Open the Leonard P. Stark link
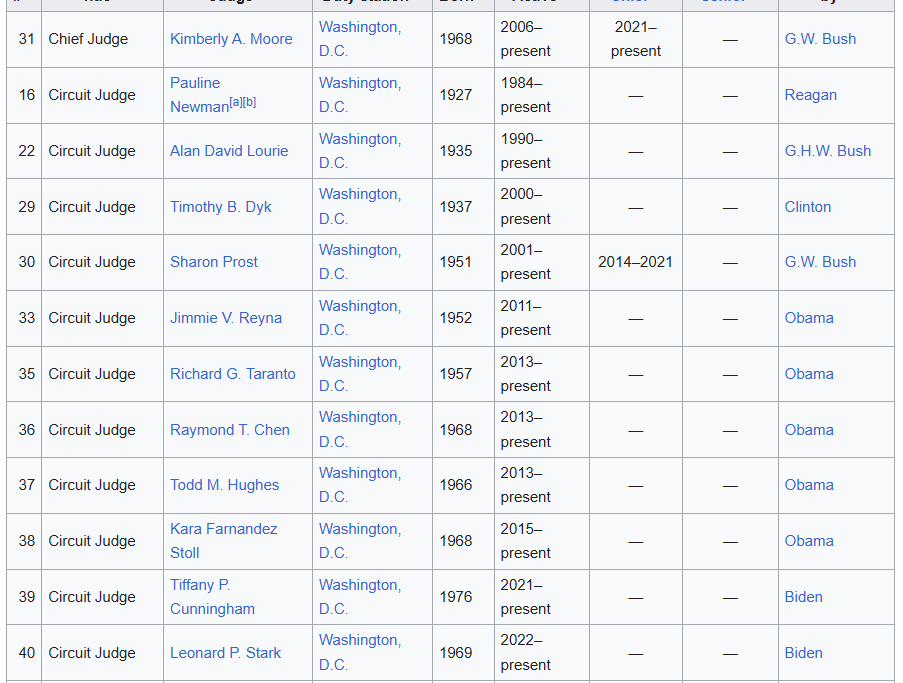 [x=225, y=652]
